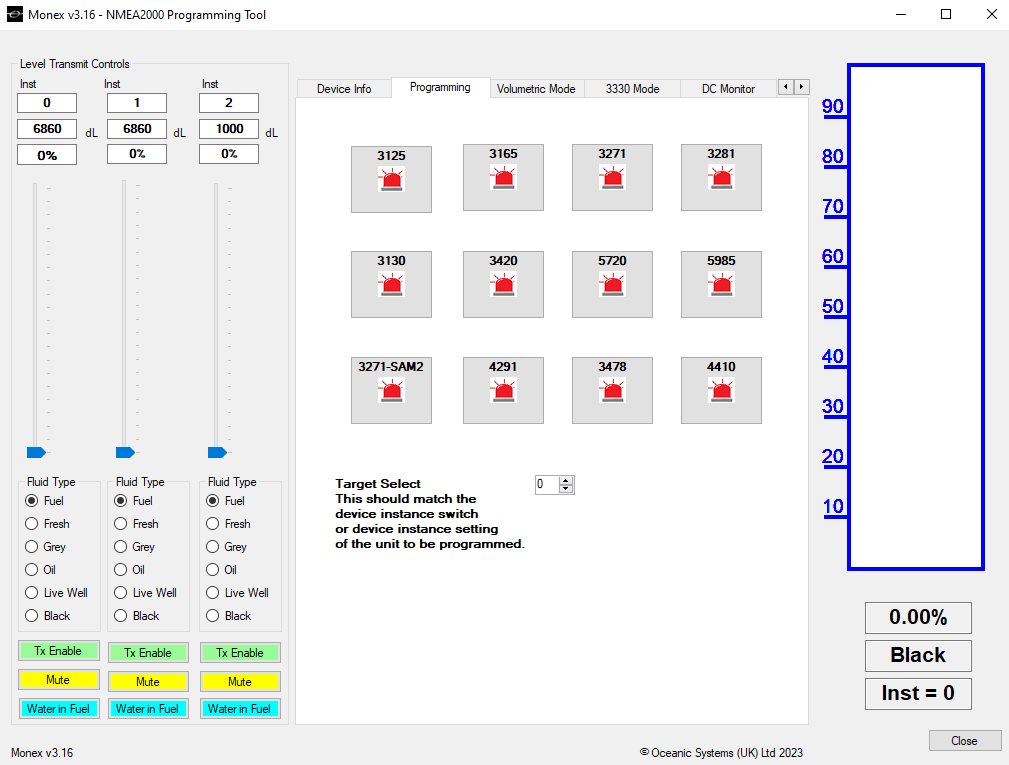
Task: Open the DC Monitor tab
Action: click(x=728, y=89)
